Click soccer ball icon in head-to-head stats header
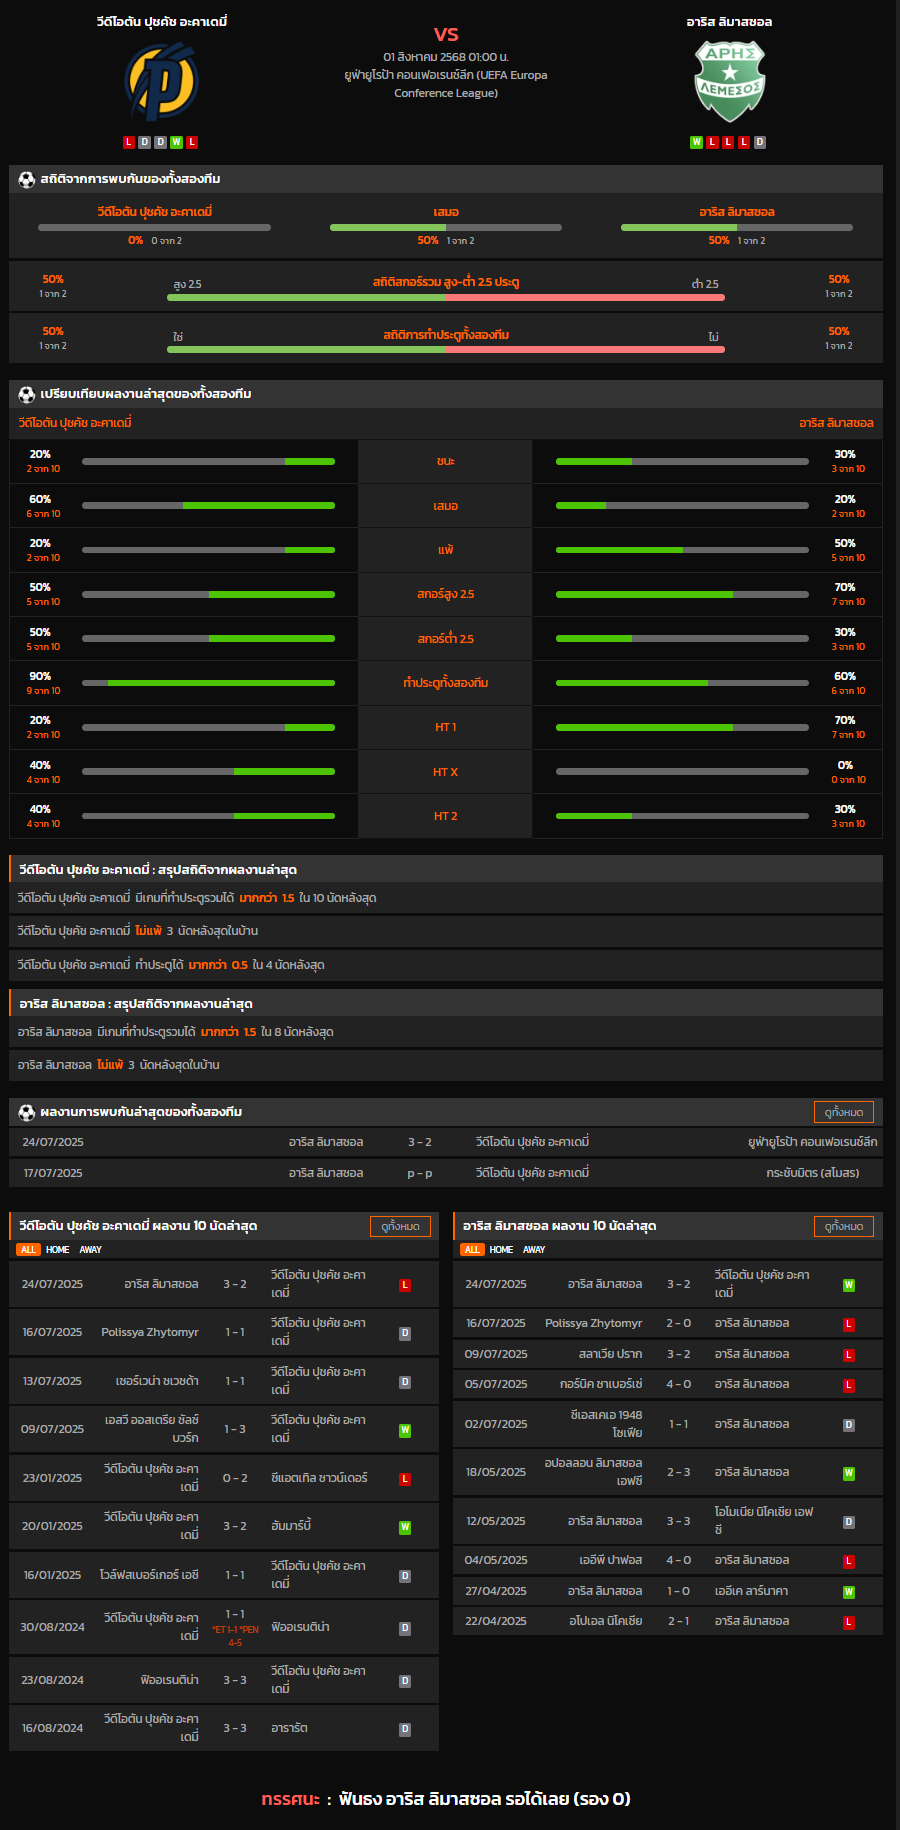 [27, 180]
